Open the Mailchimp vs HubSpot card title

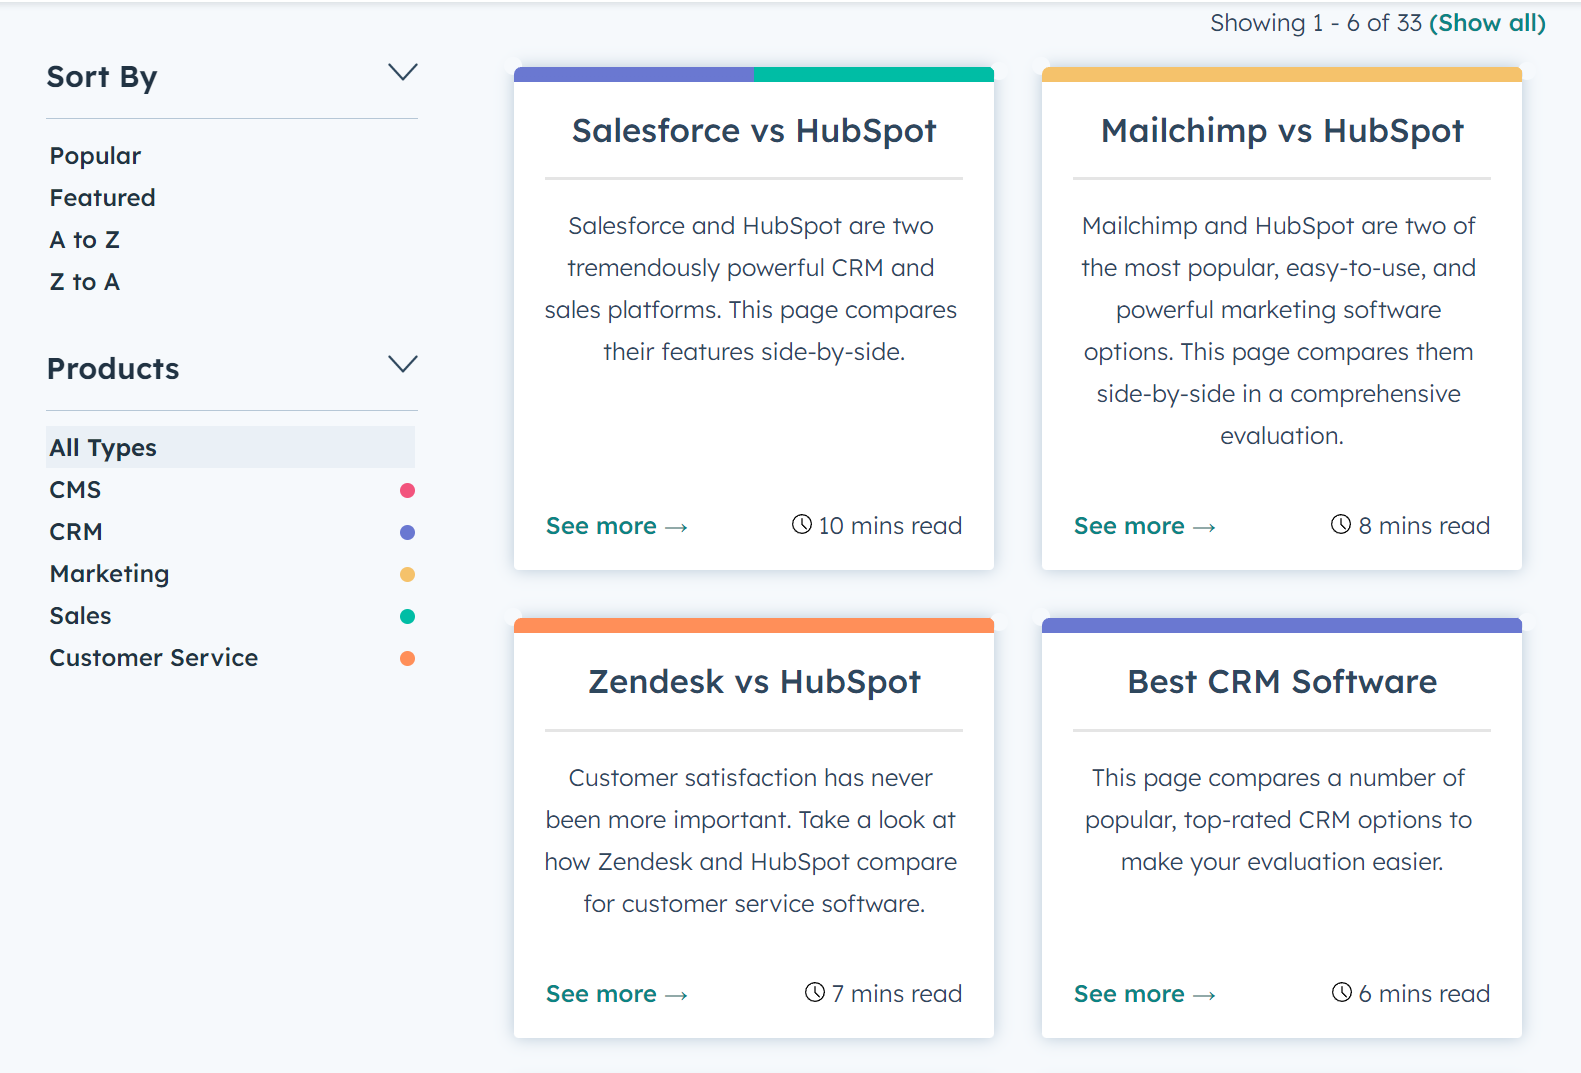[1282, 131]
